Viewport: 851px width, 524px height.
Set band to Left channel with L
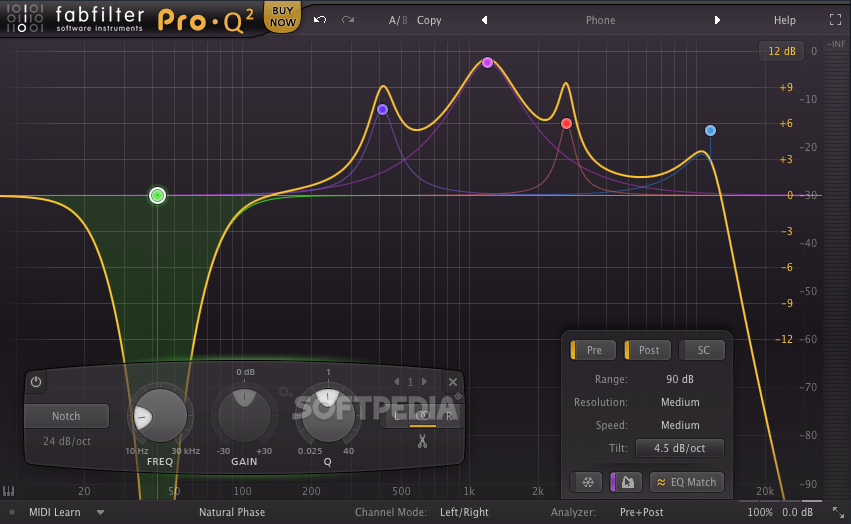coord(397,416)
